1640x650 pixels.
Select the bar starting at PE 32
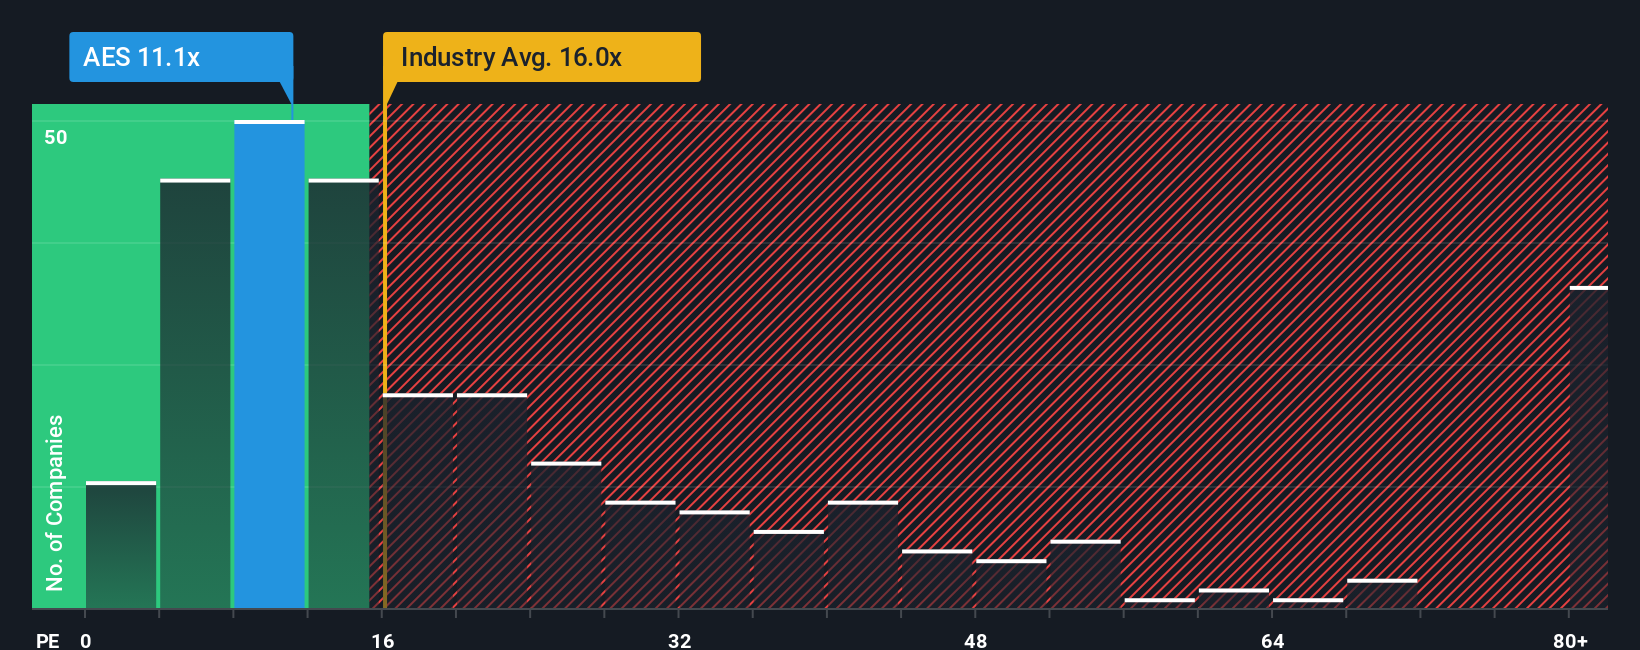(x=714, y=560)
